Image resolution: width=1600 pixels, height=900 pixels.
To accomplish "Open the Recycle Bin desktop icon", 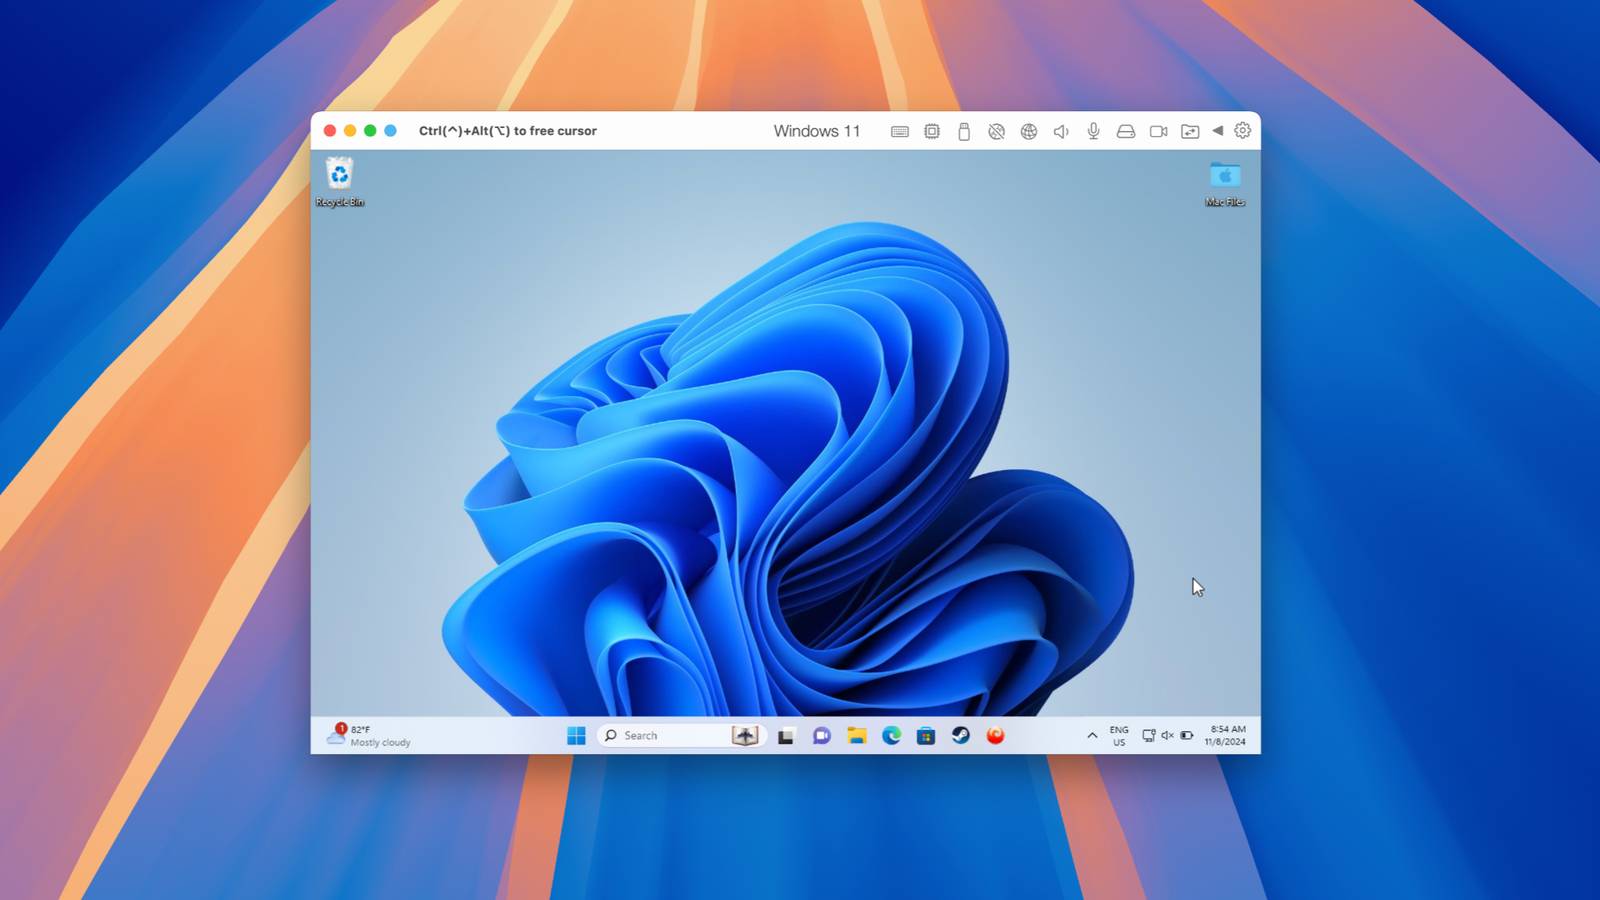I will click(x=340, y=182).
